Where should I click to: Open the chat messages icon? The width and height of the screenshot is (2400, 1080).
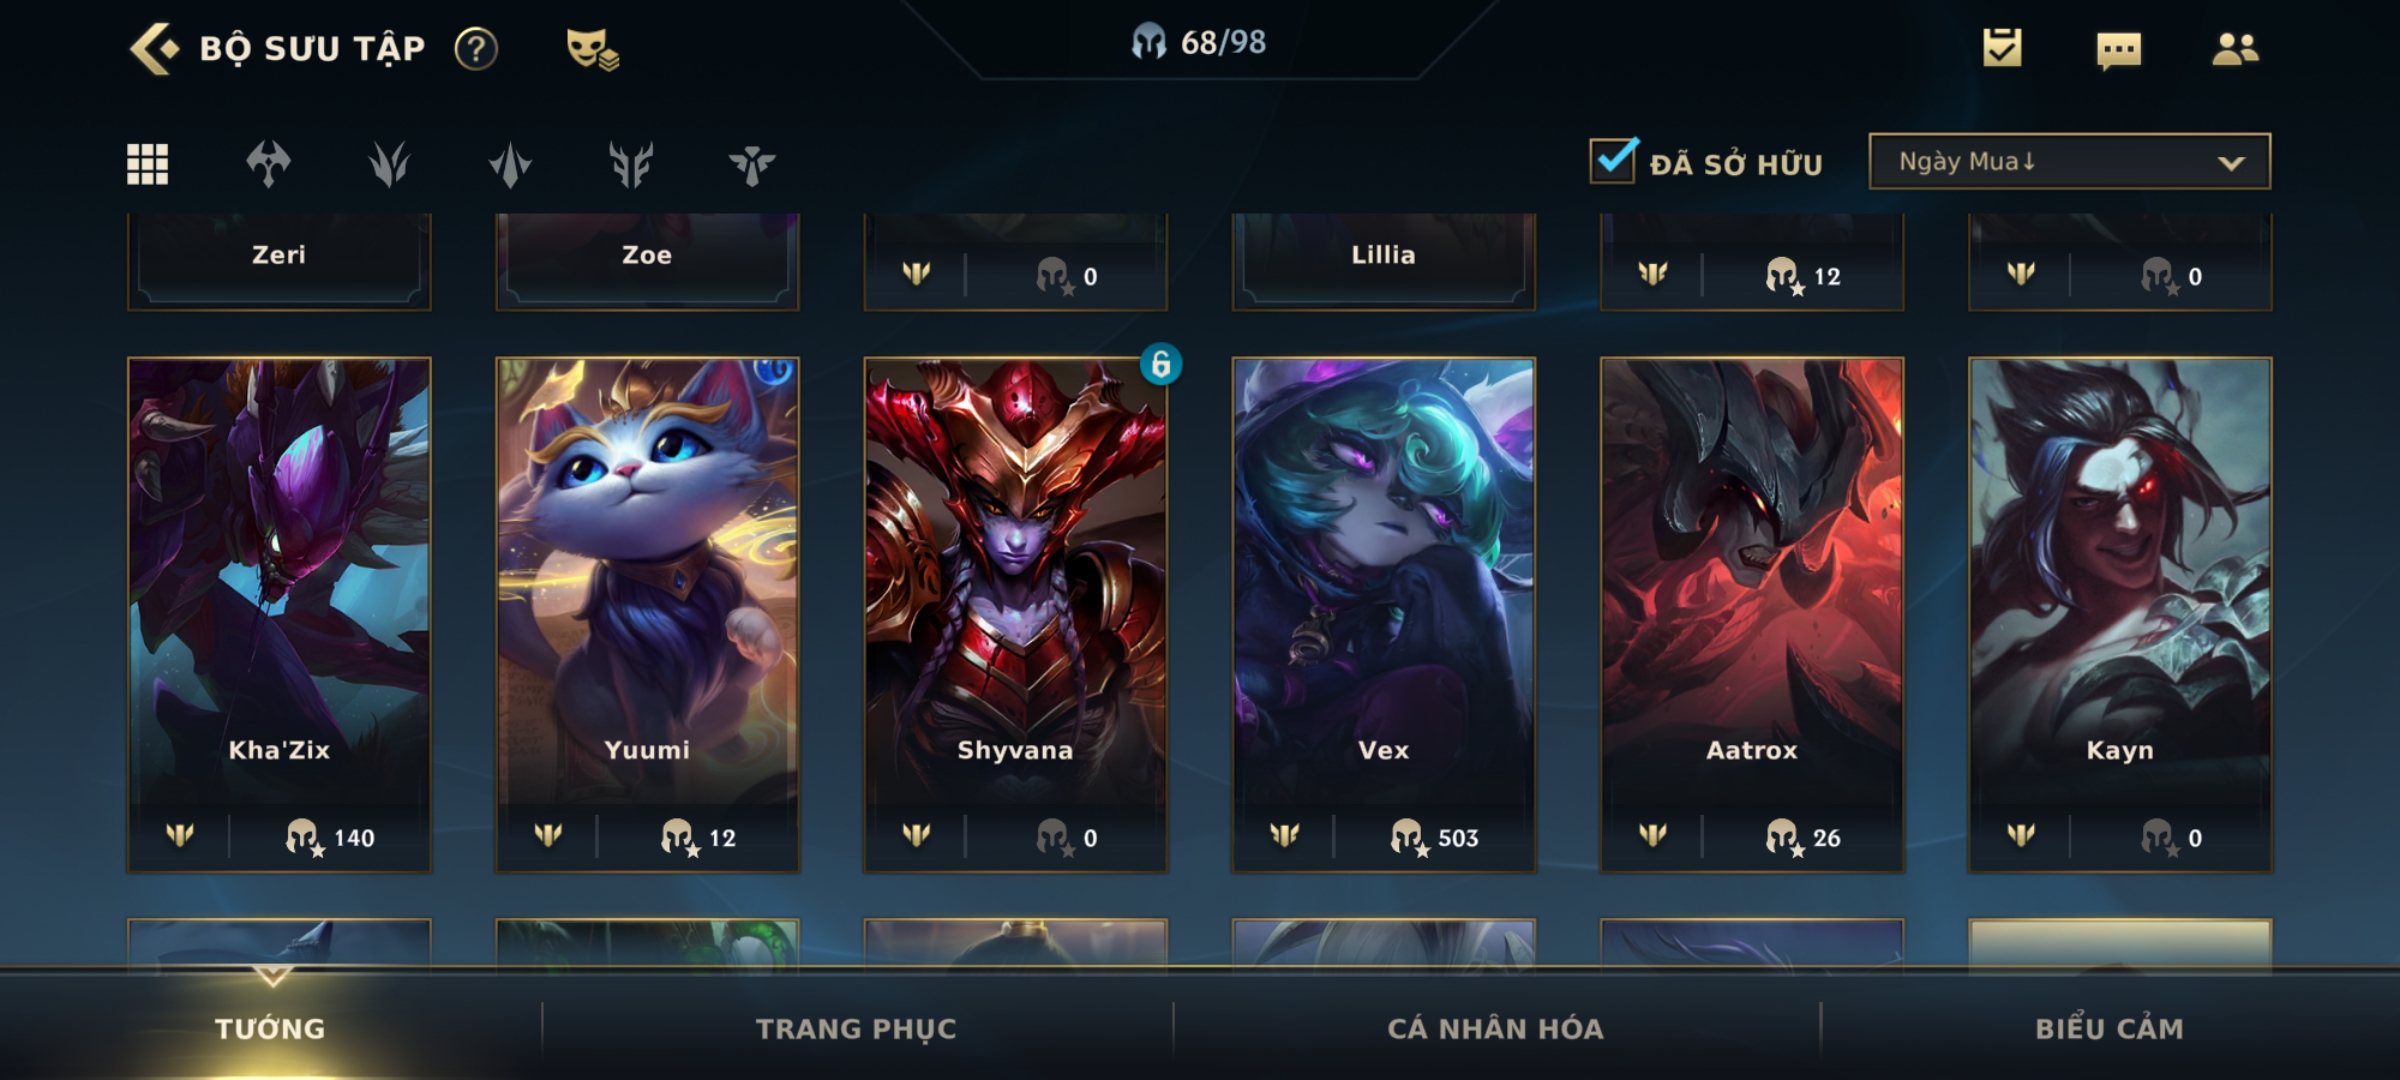tap(2119, 50)
